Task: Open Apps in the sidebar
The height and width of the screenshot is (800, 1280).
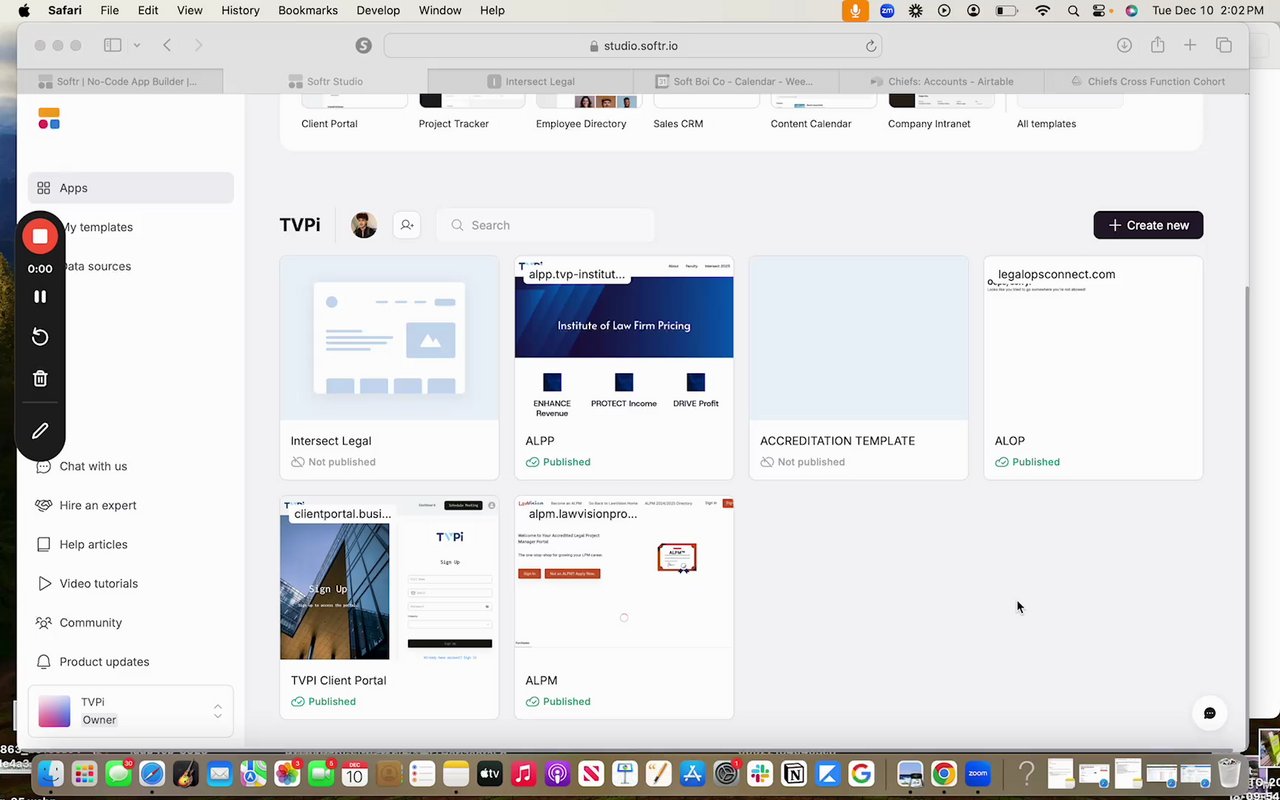Action: coord(131,188)
